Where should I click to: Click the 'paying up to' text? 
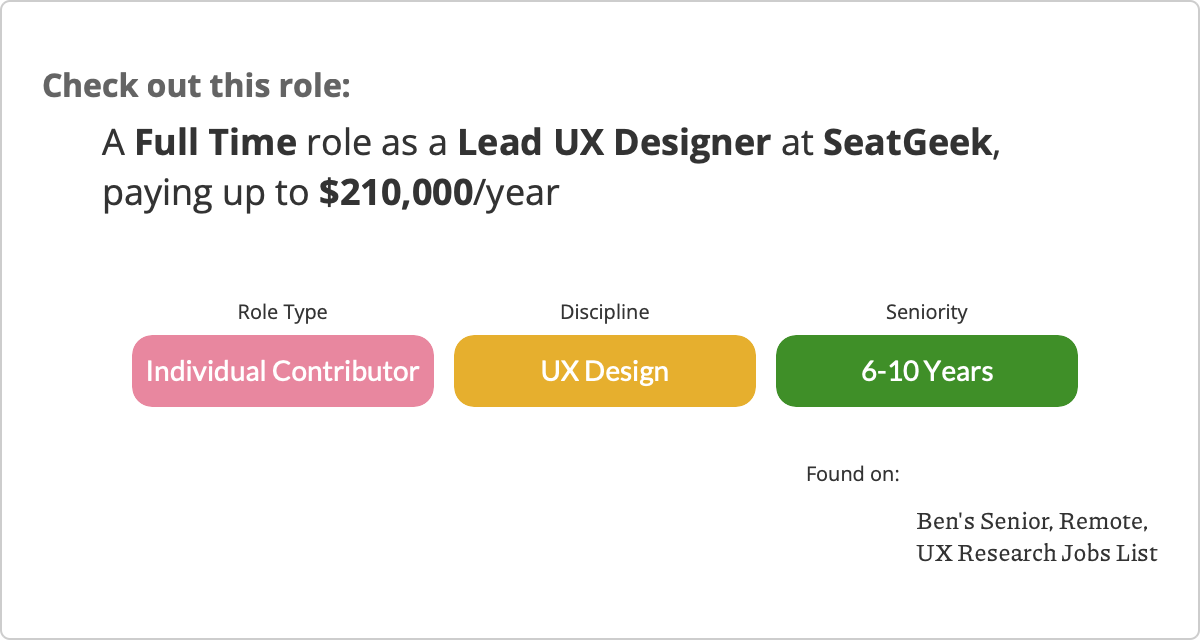(206, 193)
